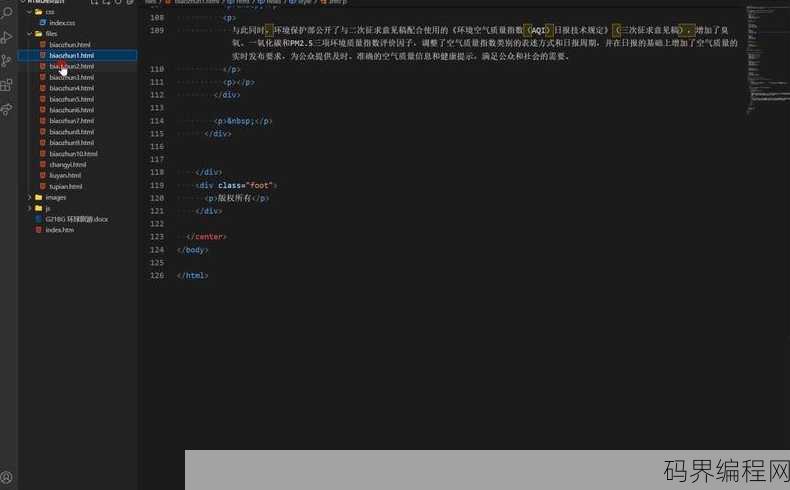The height and width of the screenshot is (490, 790).
Task: Click line number 126 in the gutter
Action: [x=157, y=275]
